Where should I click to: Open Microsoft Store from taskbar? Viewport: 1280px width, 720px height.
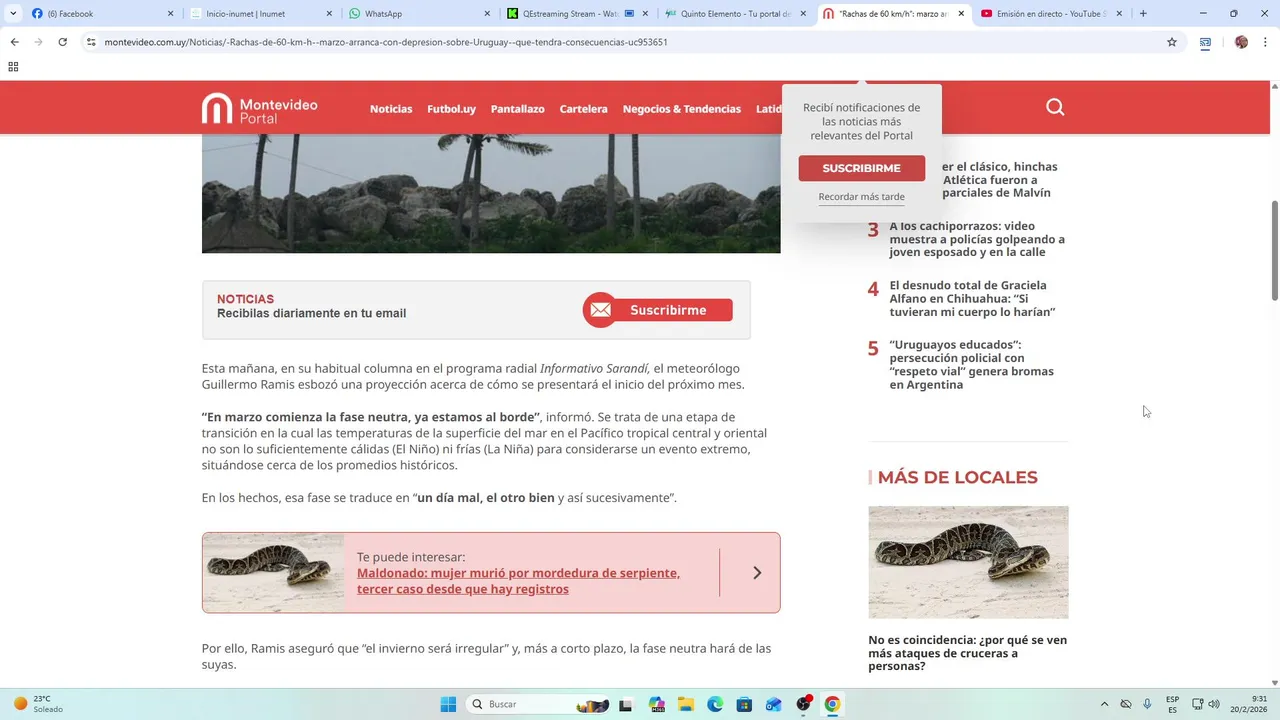point(744,704)
